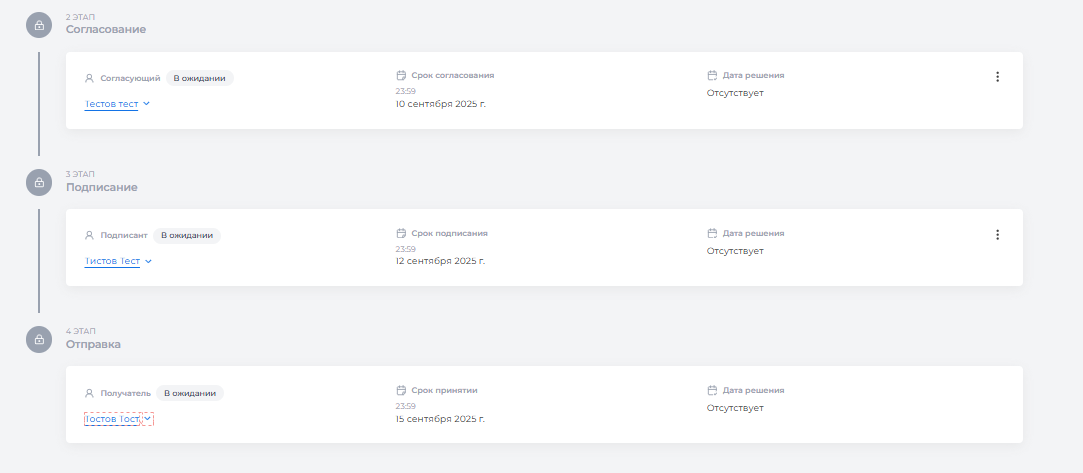Image resolution: width=1083 pixels, height=473 pixels.
Task: Open the three-dot menu in Подписание card
Action: pyautogui.click(x=997, y=235)
